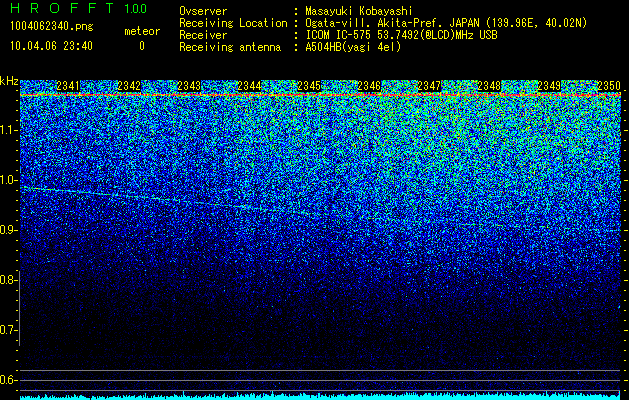Click the 1.0 frequency axis label
The width and height of the screenshot is (629, 400).
pyautogui.click(x=8, y=180)
